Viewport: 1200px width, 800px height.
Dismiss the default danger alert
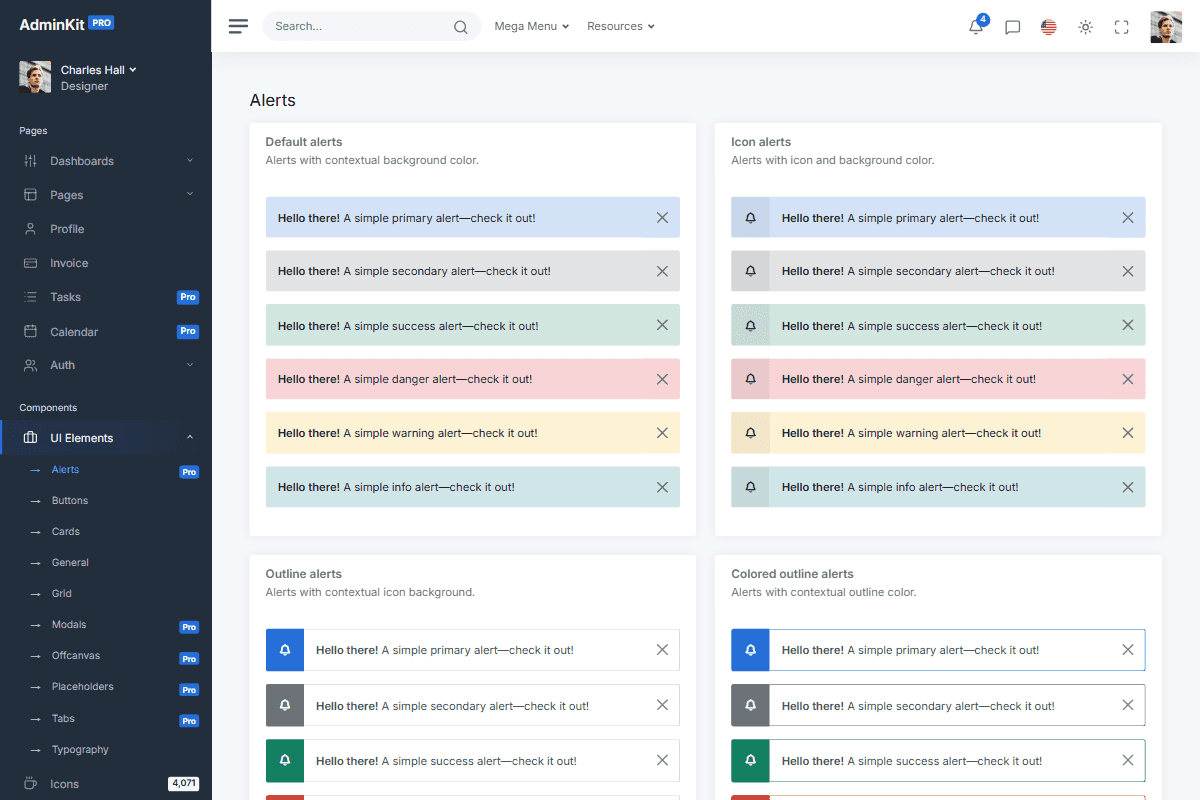coord(662,379)
